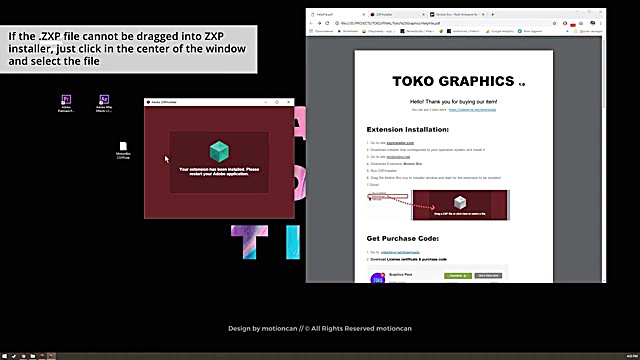
Task: Open the Apps shortcut in bookmarks bar
Action: (x=322, y=31)
